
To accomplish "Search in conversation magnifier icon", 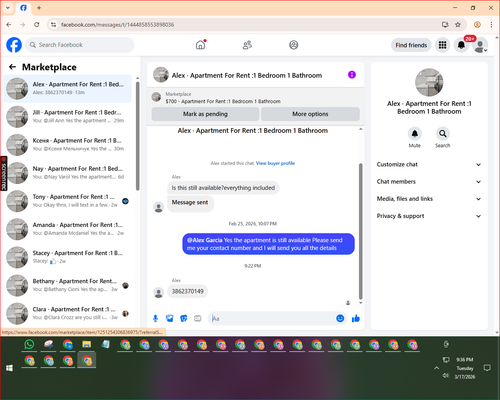I will pos(442,134).
